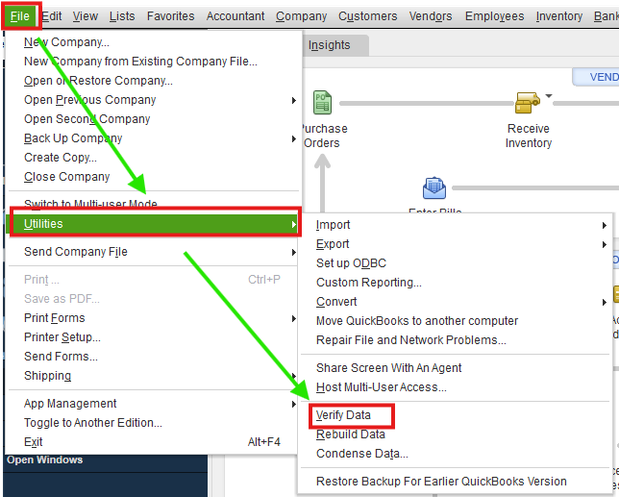Image resolution: width=619 pixels, height=497 pixels.
Task: Expand the Export submenu in Utilities
Action: 455,244
